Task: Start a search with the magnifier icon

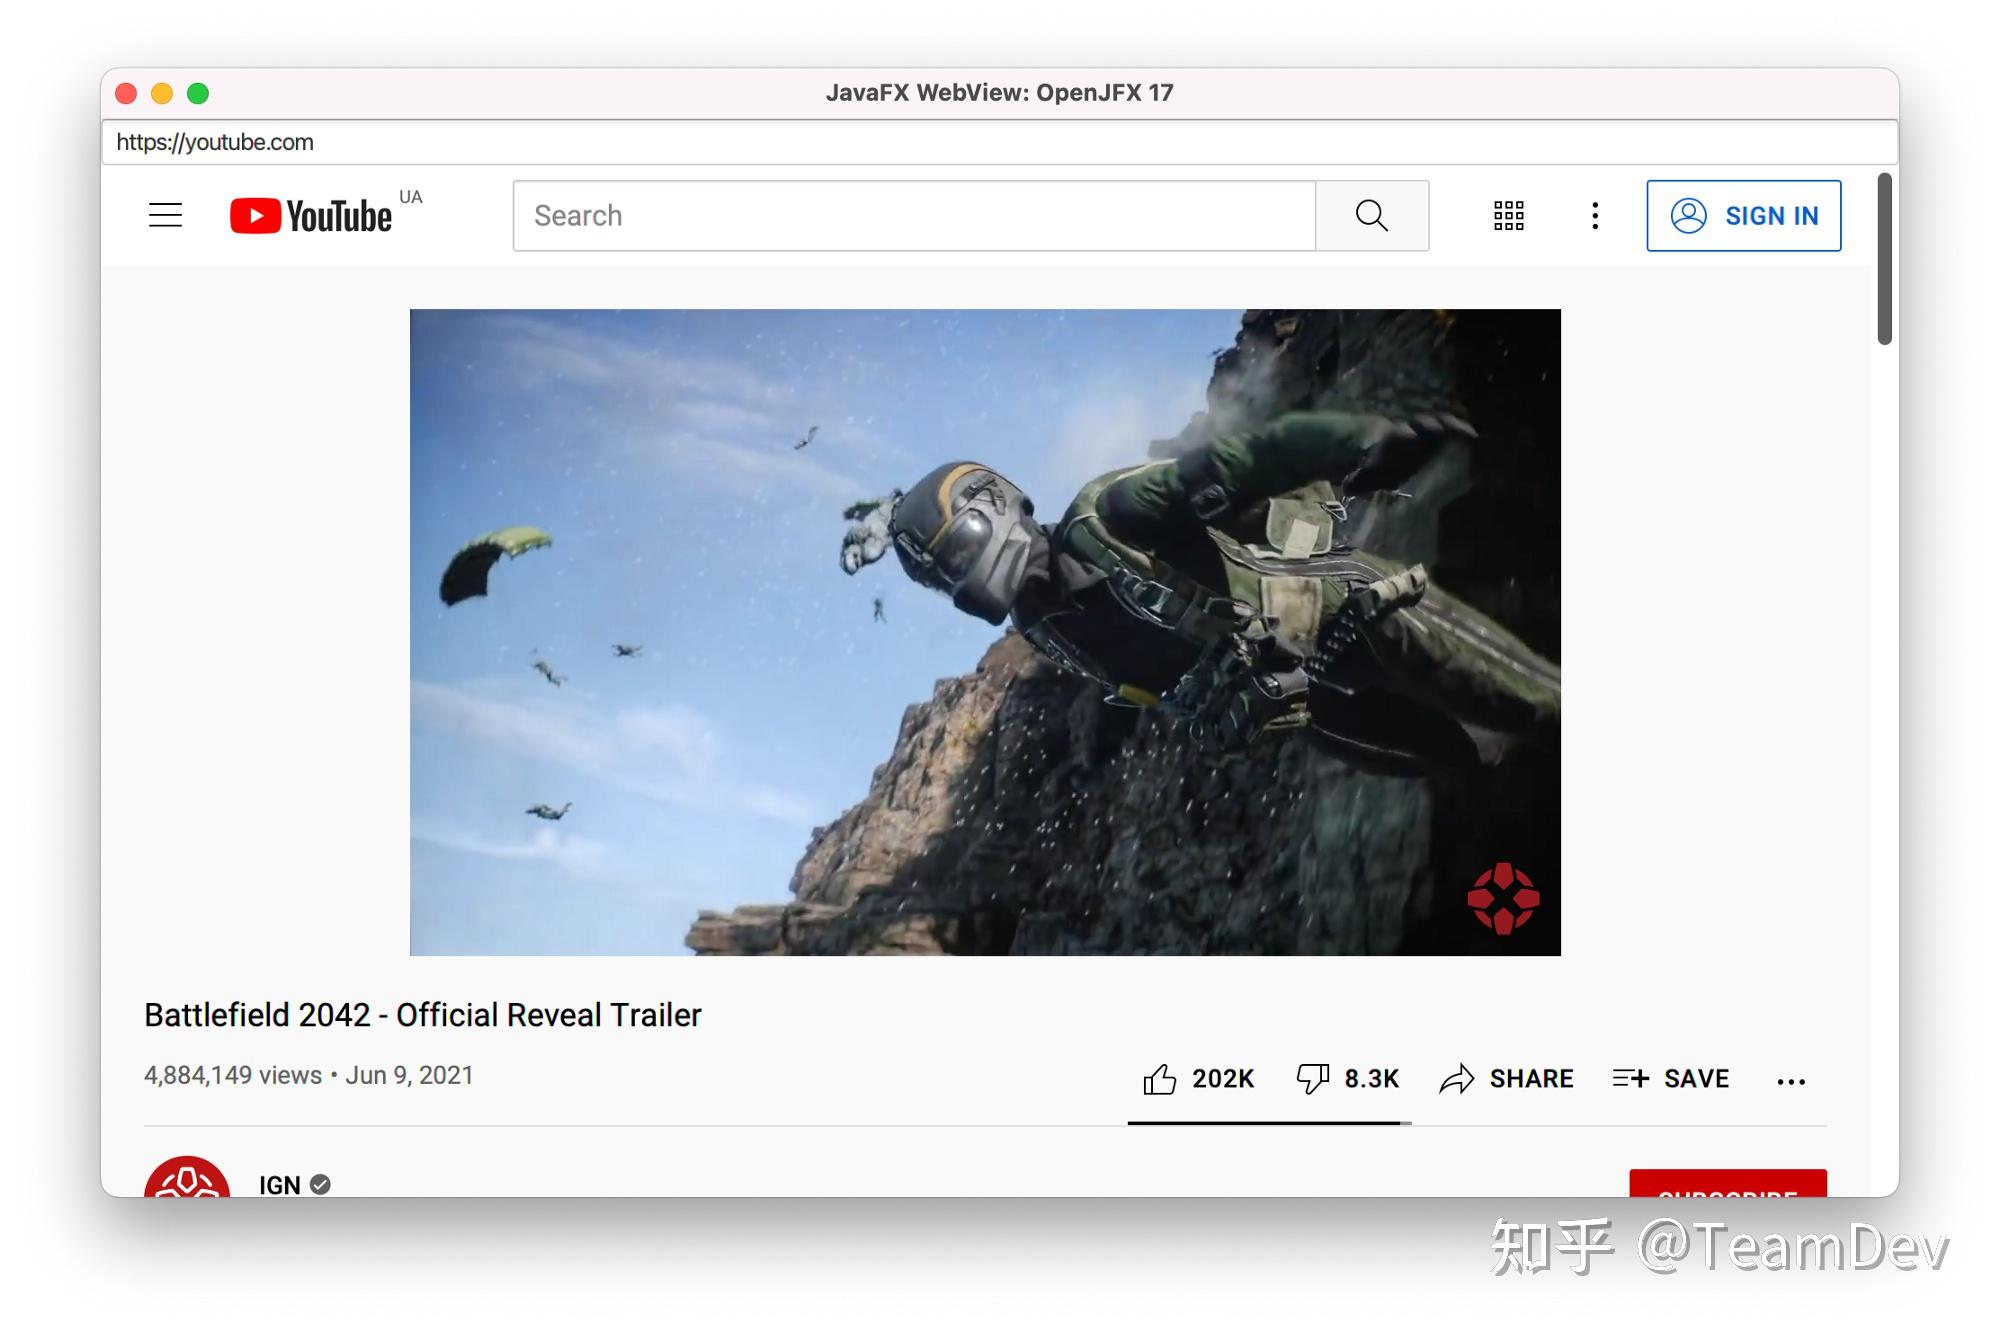Action: 1371,215
